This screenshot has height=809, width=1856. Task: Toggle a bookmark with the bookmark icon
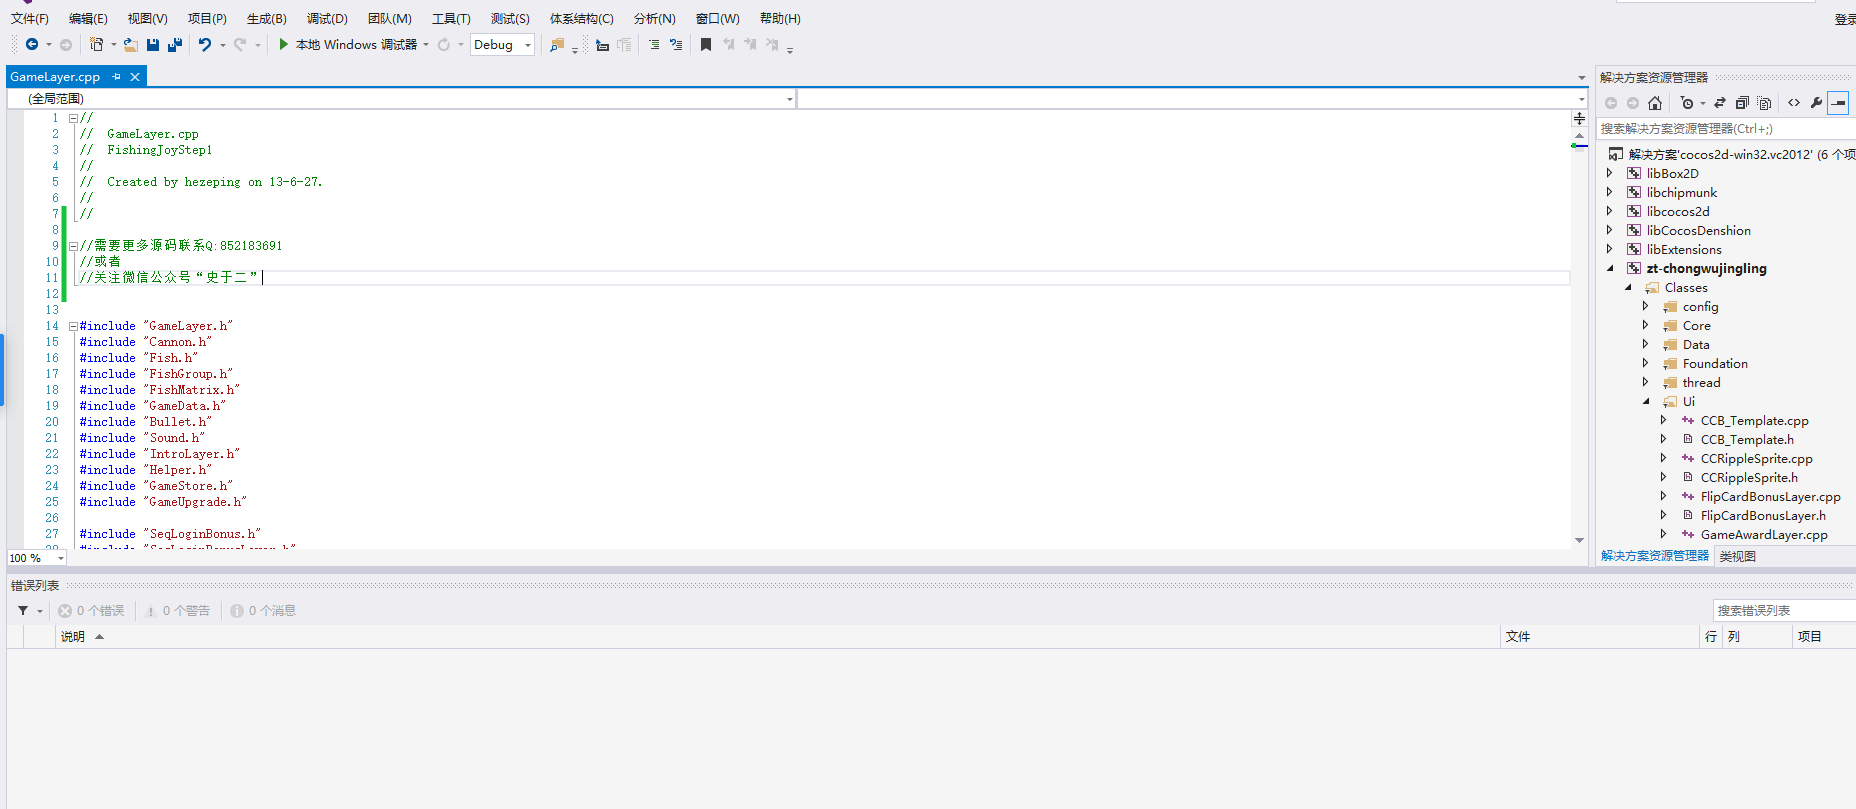point(706,44)
